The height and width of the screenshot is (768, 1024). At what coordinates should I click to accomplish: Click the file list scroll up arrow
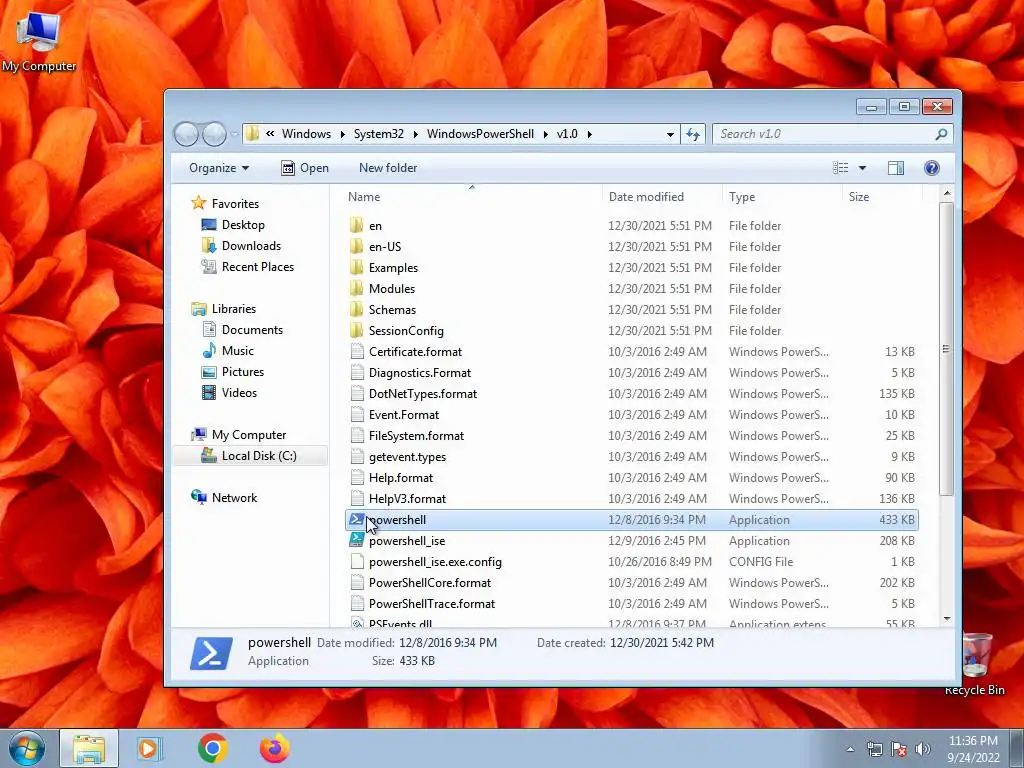click(x=946, y=194)
